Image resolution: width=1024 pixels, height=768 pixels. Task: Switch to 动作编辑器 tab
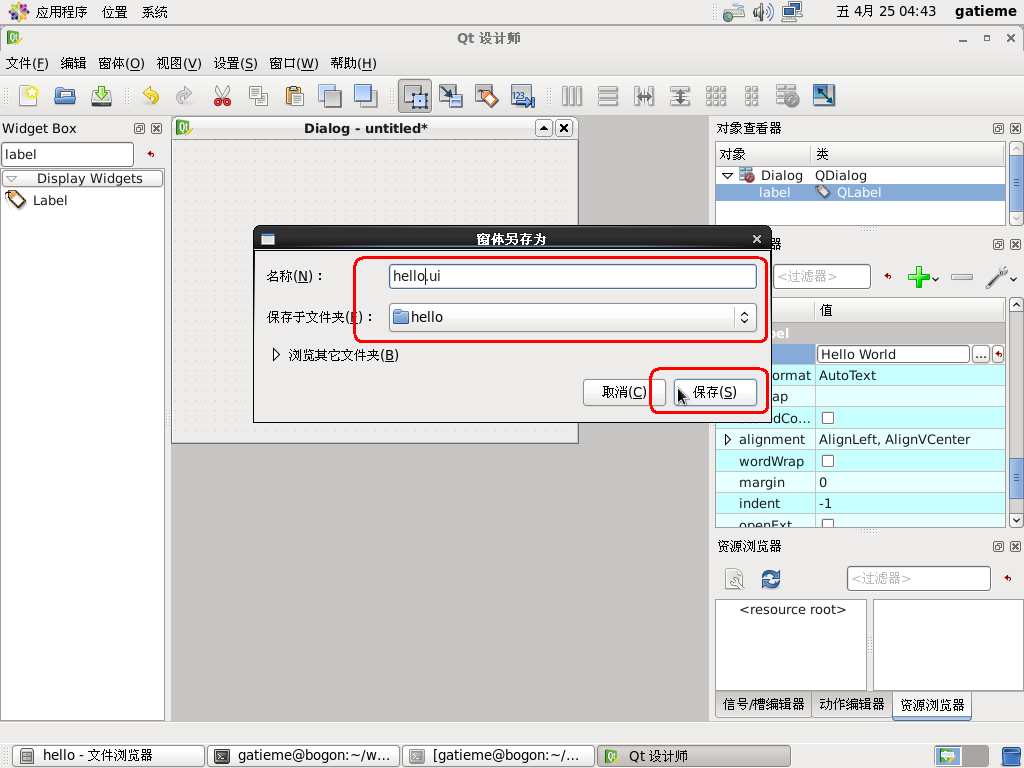coord(852,704)
